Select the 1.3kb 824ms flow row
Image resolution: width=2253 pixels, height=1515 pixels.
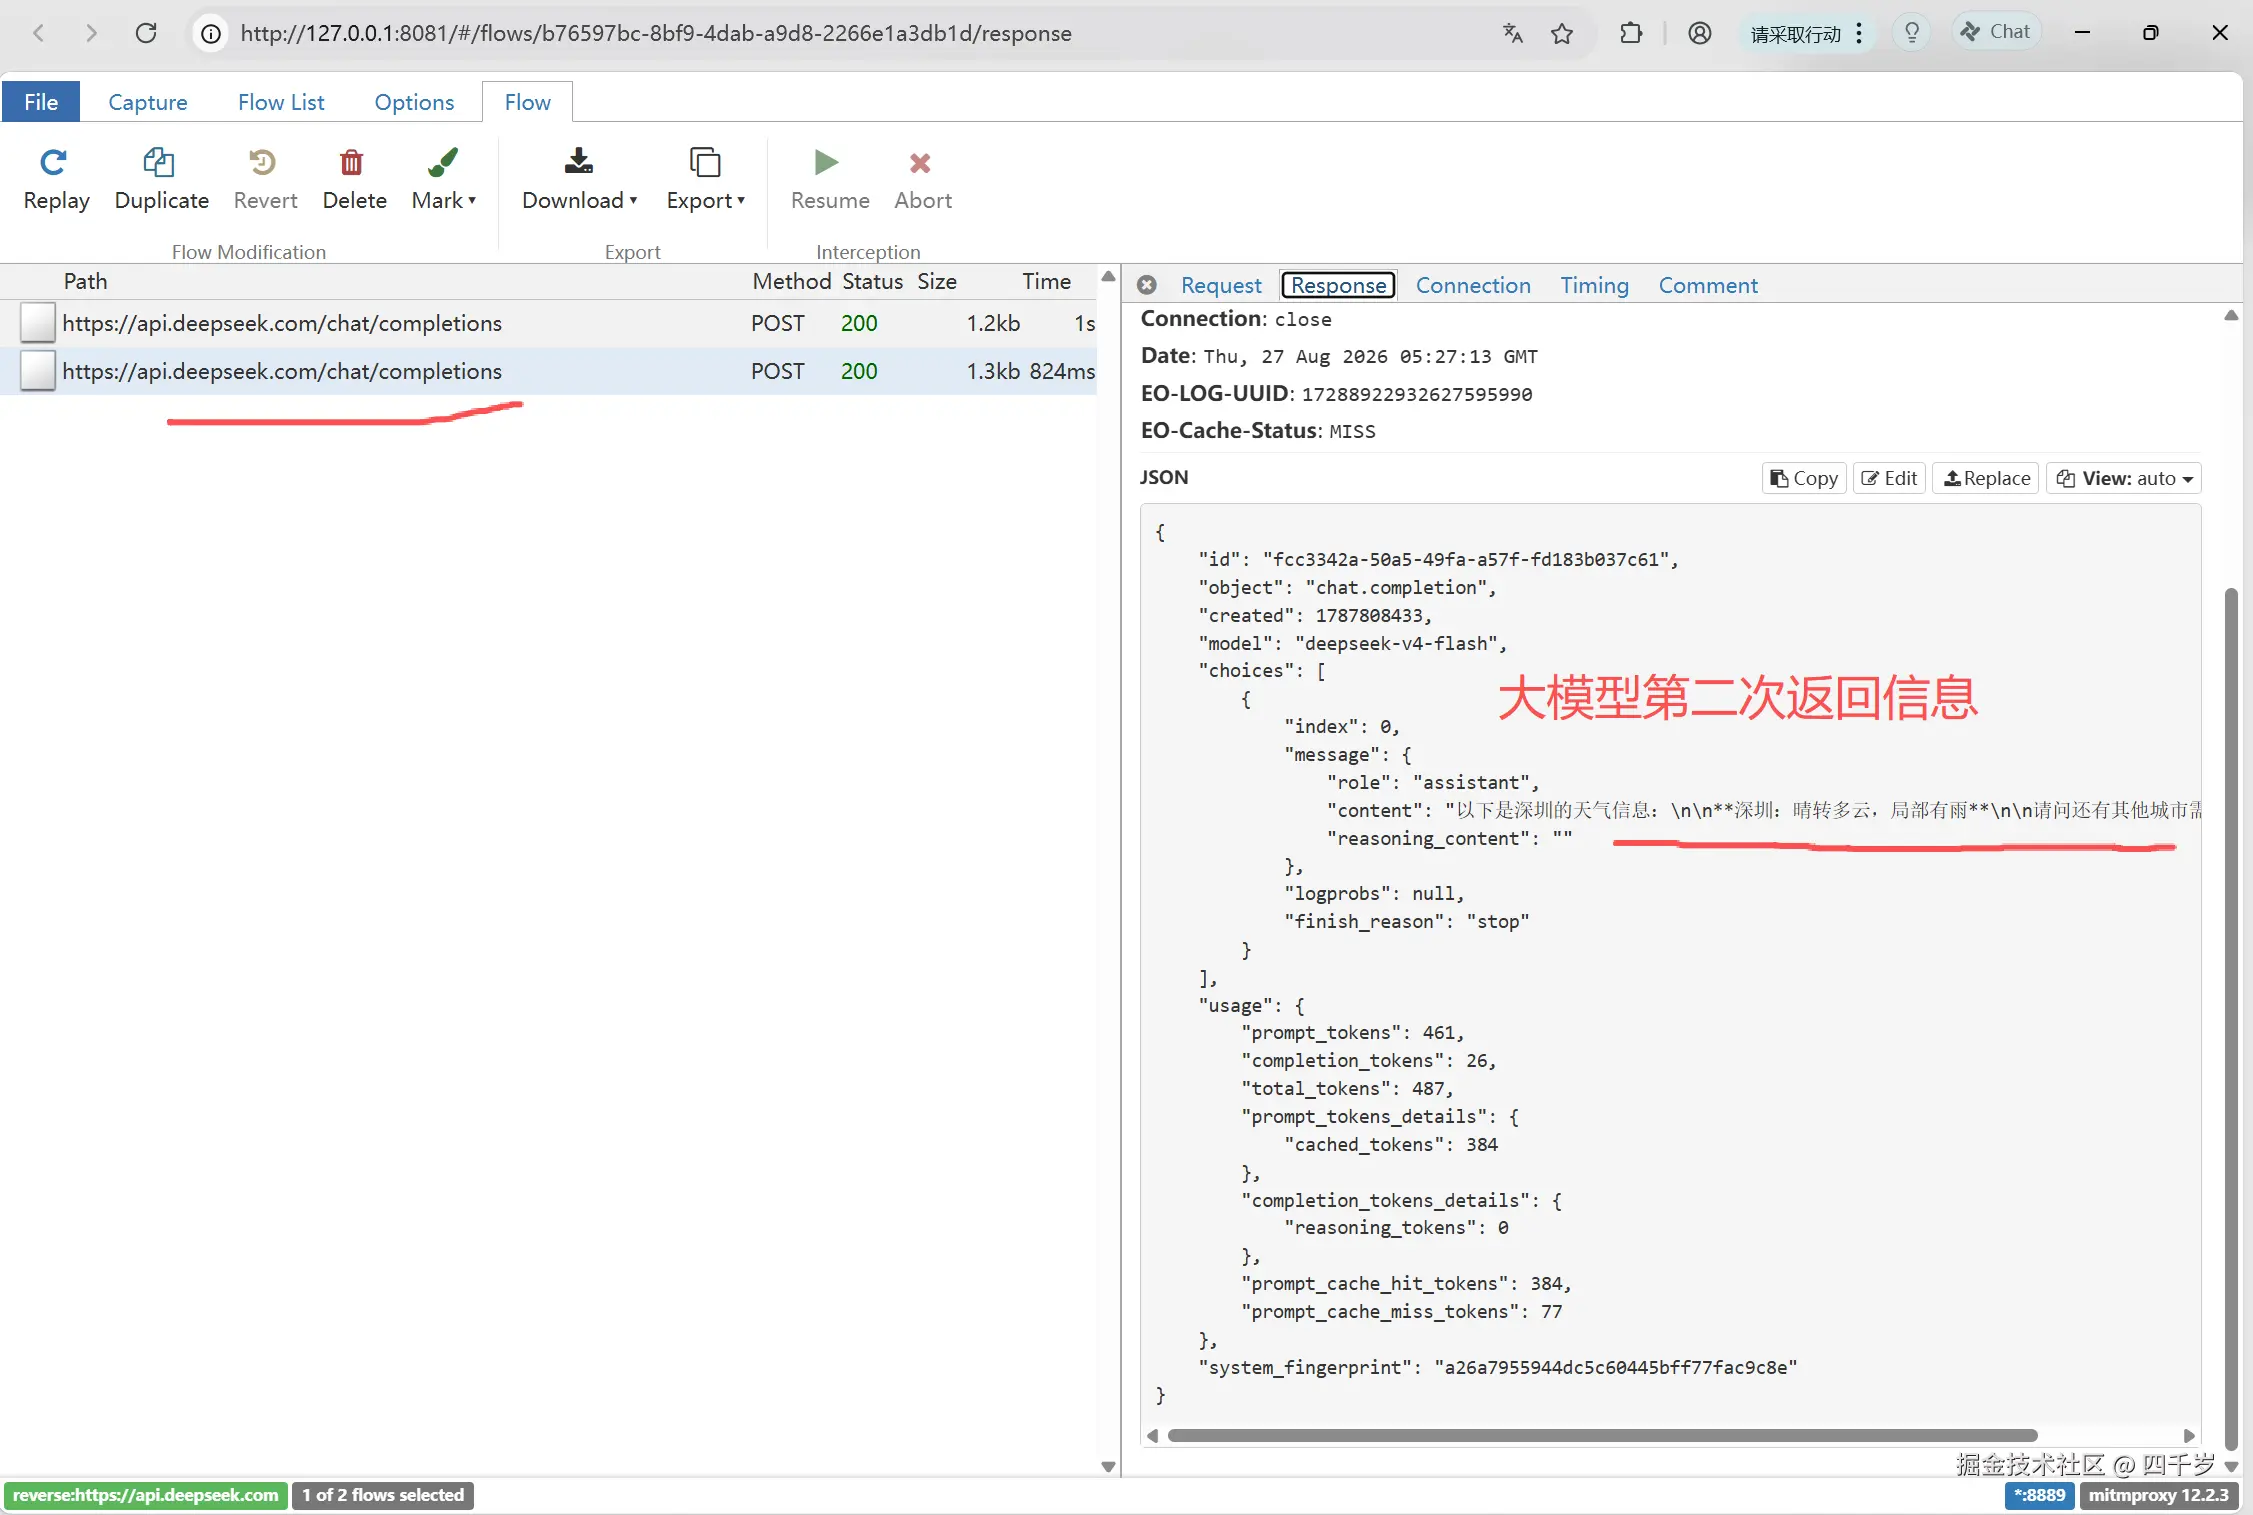tap(548, 371)
